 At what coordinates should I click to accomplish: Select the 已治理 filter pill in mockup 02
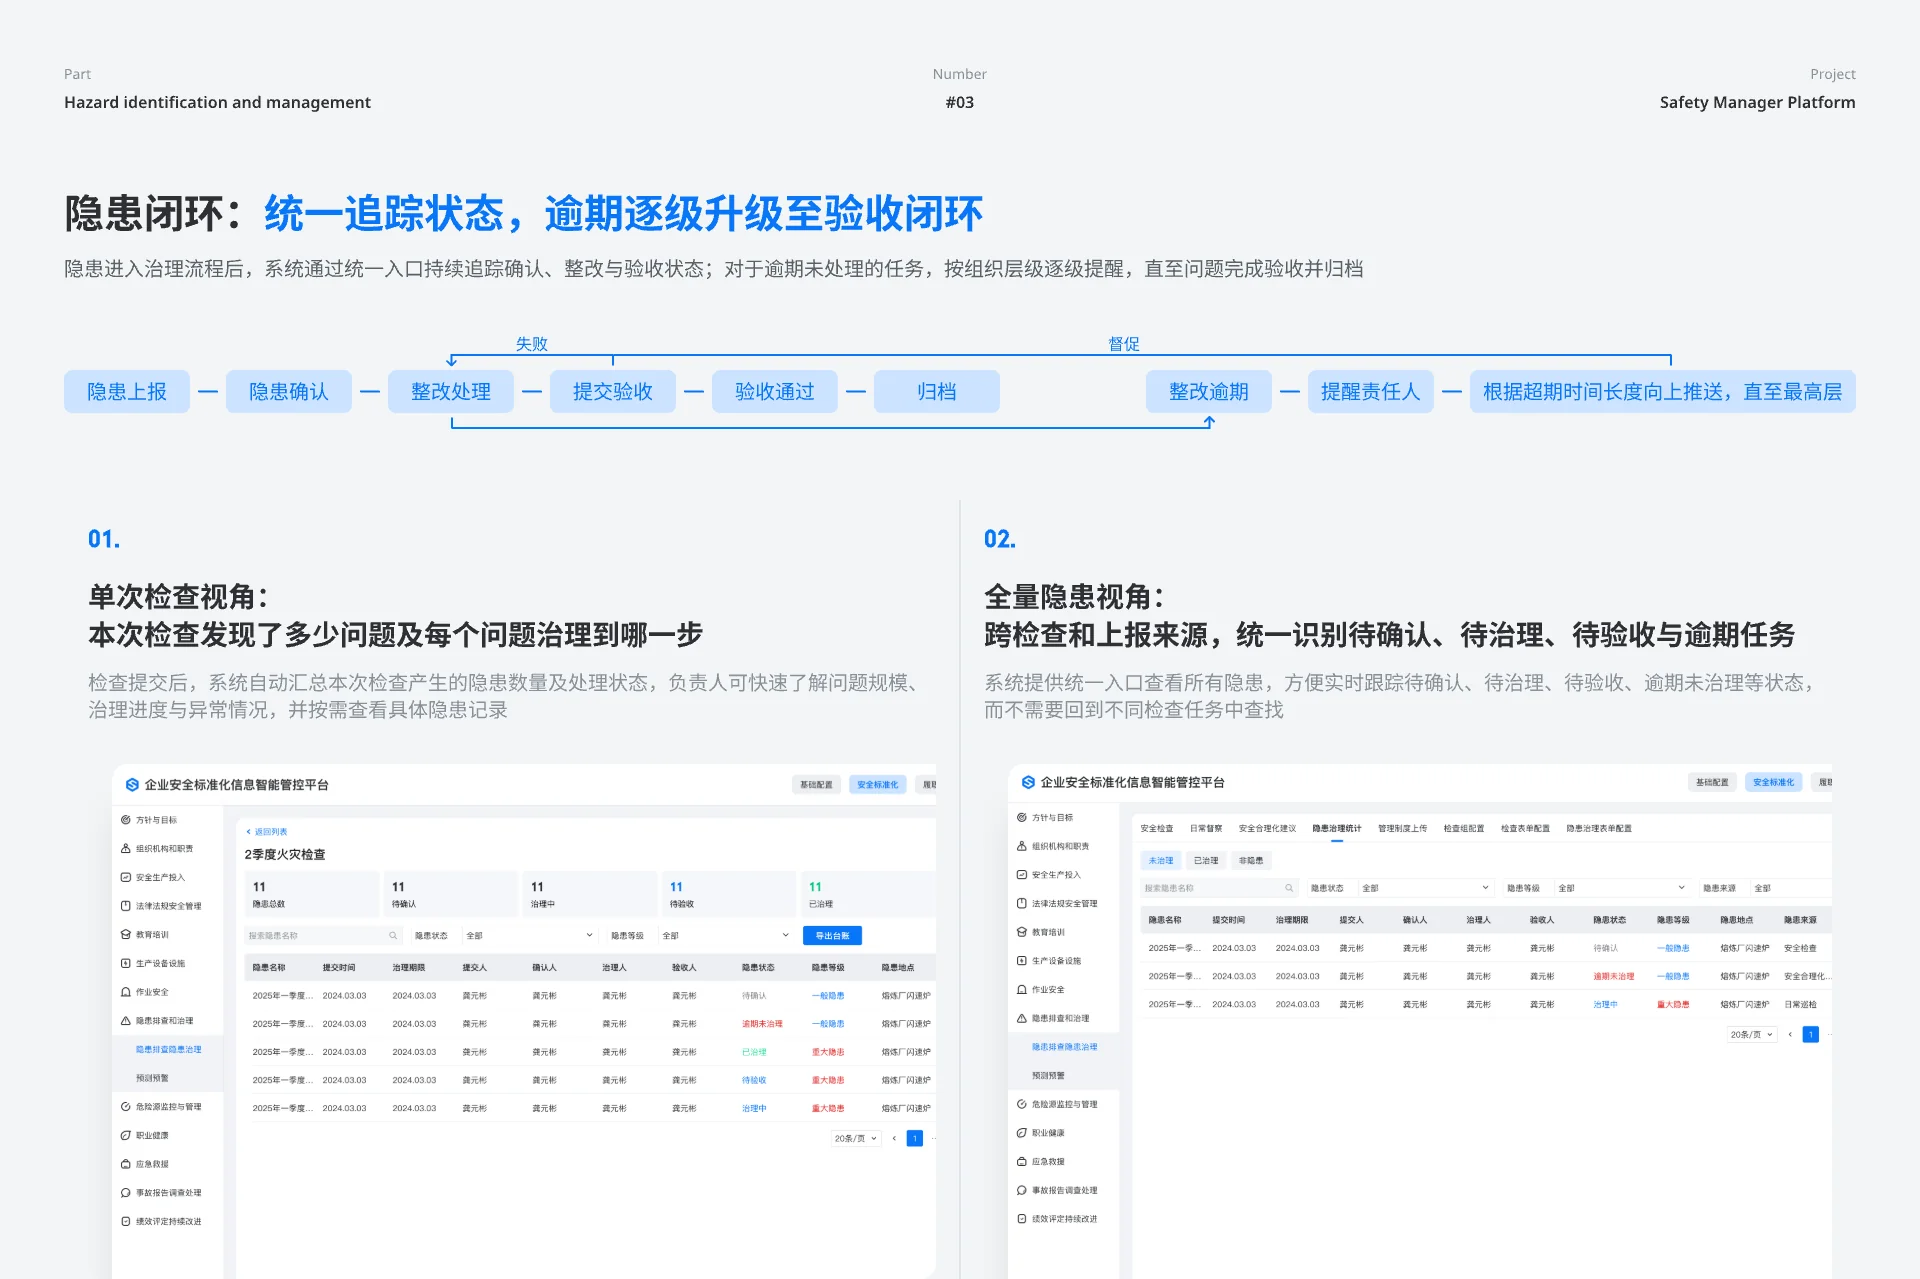(x=1206, y=860)
